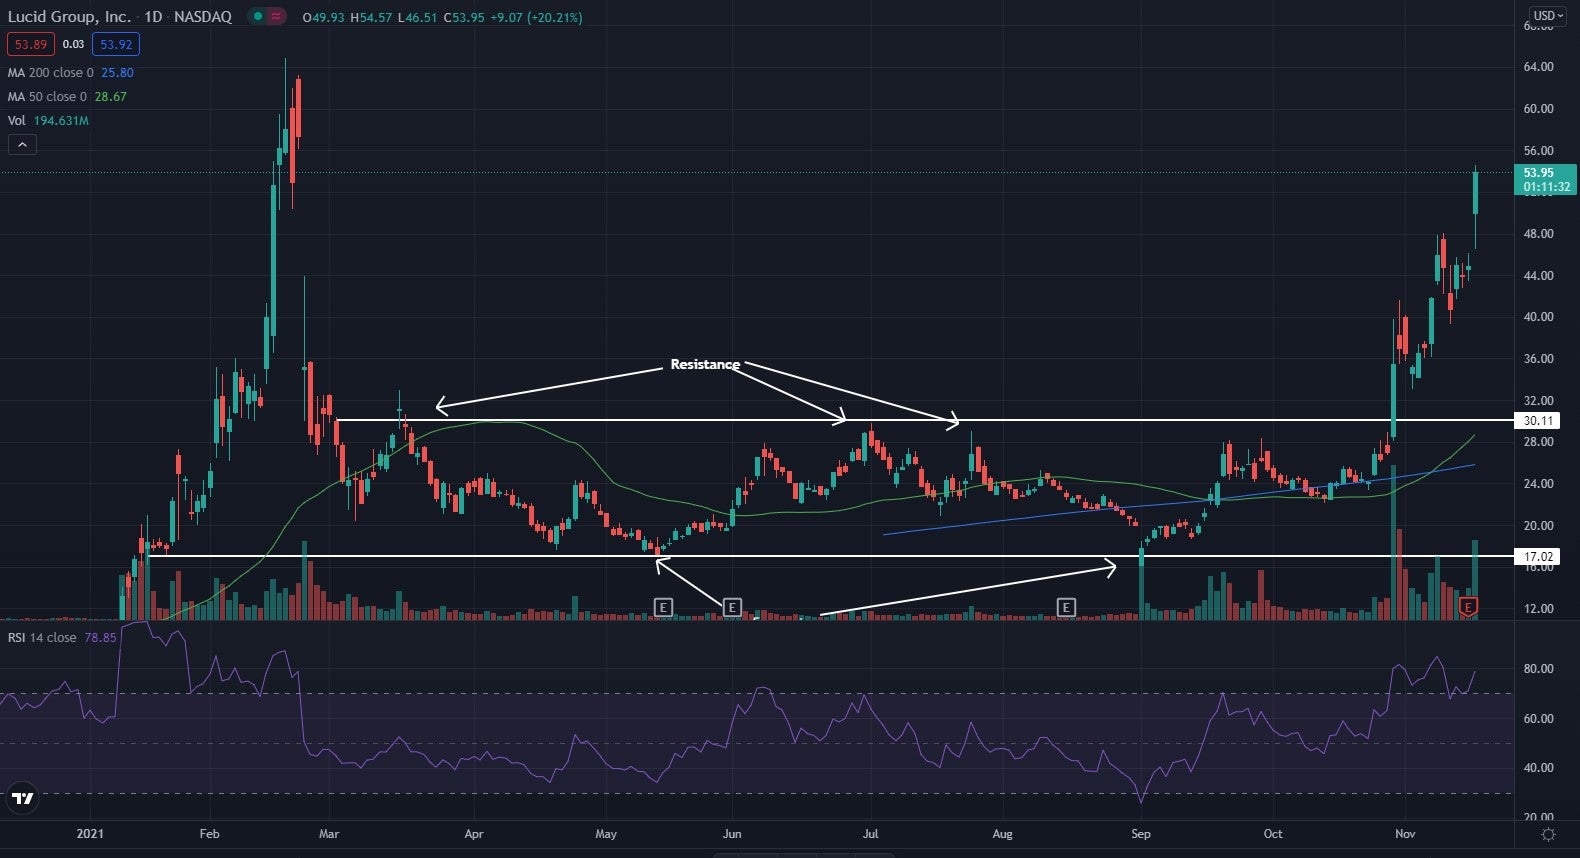Click the low value L46.51
Image resolution: width=1580 pixels, height=858 pixels.
tap(417, 18)
